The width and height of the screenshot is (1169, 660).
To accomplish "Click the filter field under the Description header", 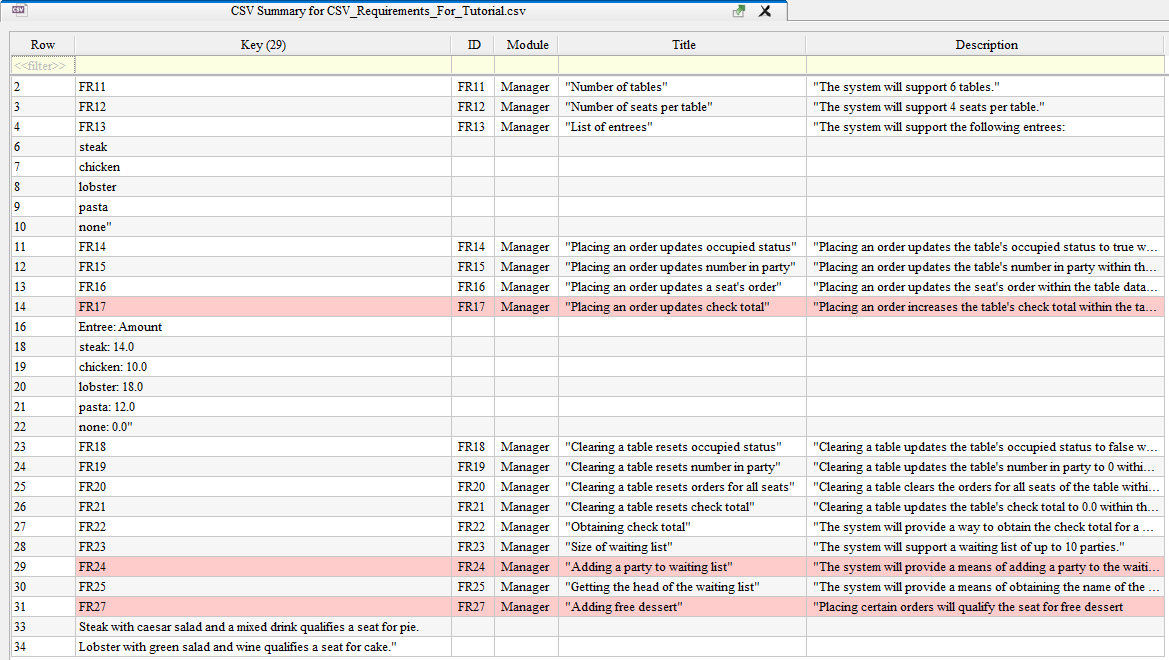I will tap(986, 64).
